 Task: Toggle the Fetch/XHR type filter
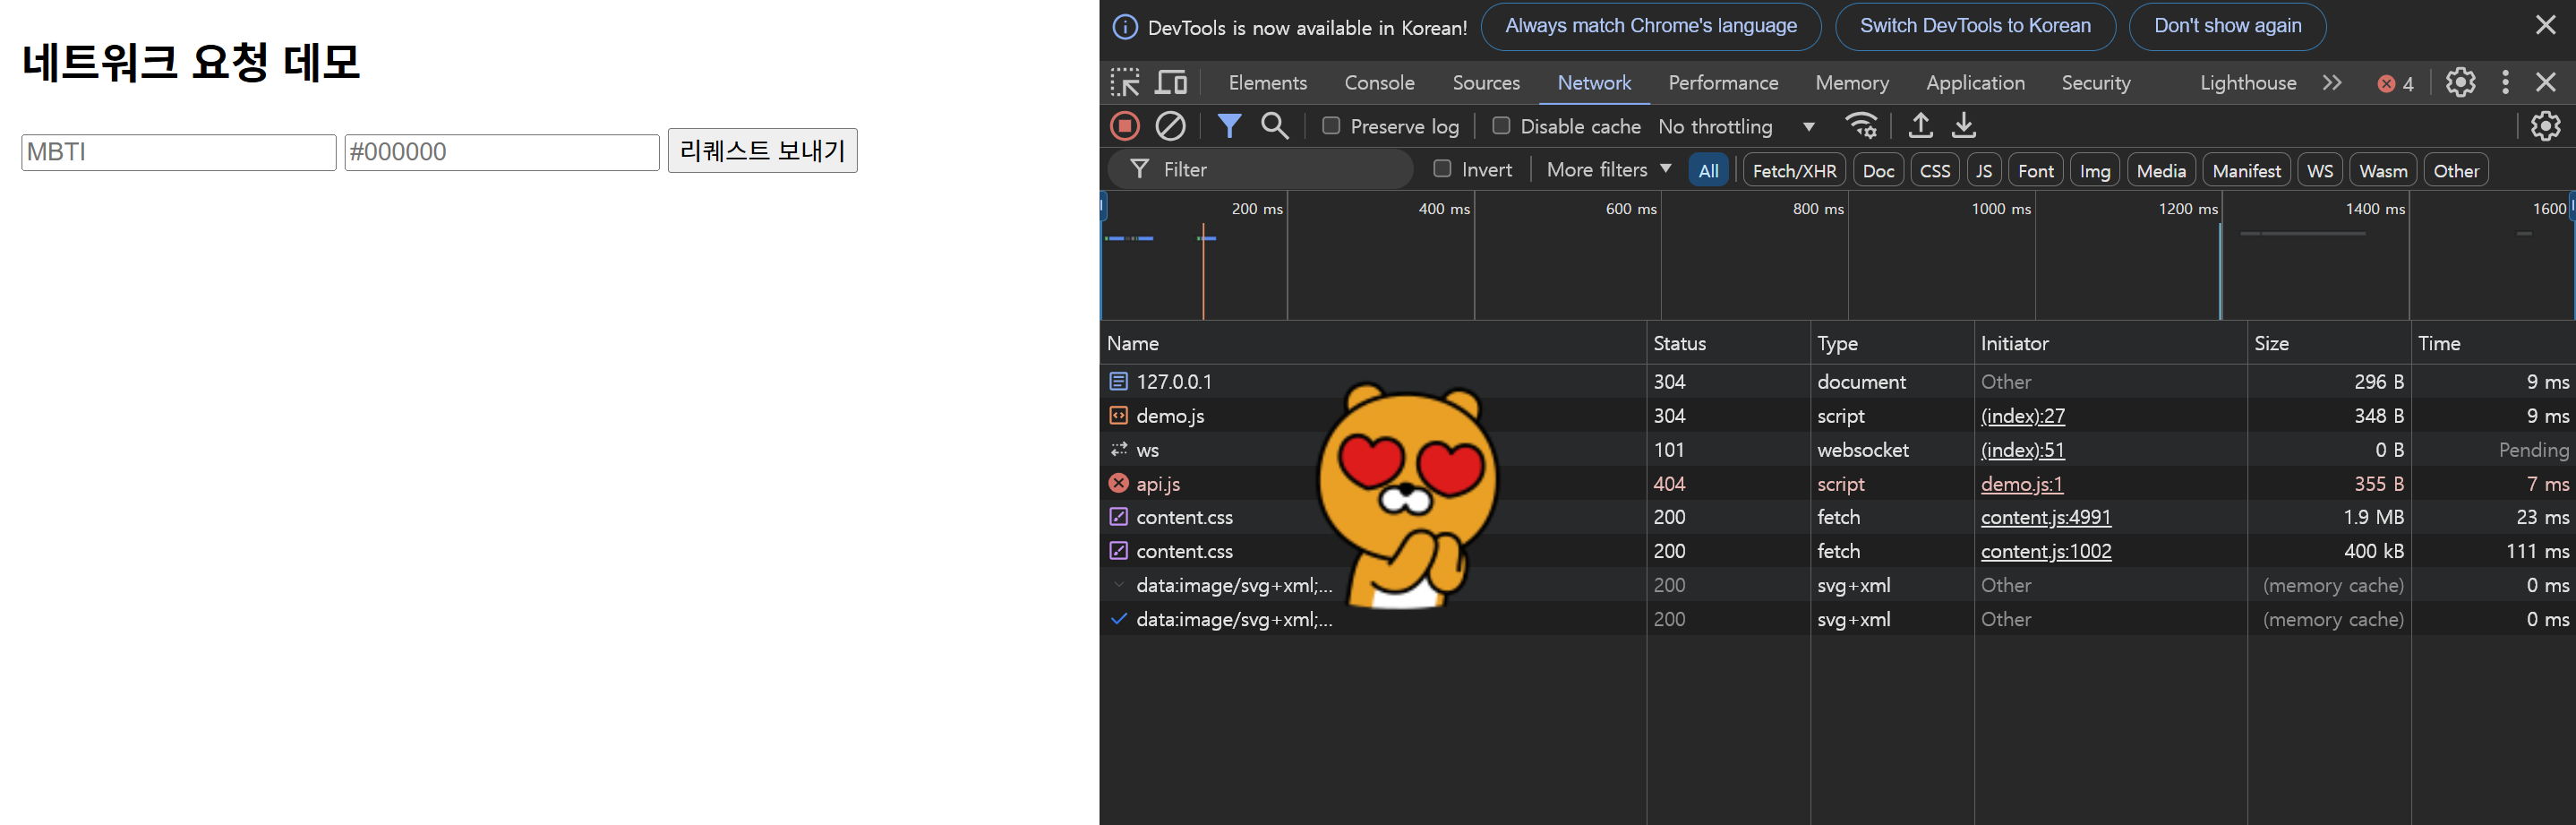(x=1794, y=170)
